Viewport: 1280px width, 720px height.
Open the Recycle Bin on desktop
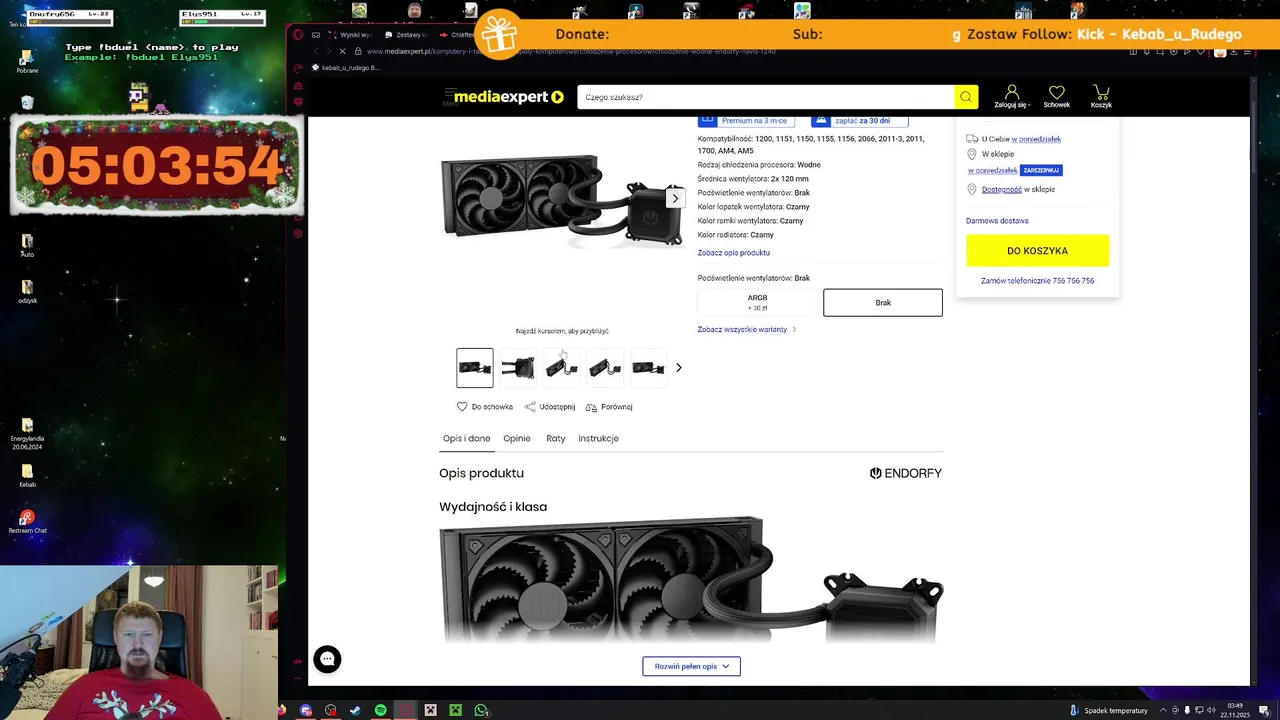click(x=27, y=103)
